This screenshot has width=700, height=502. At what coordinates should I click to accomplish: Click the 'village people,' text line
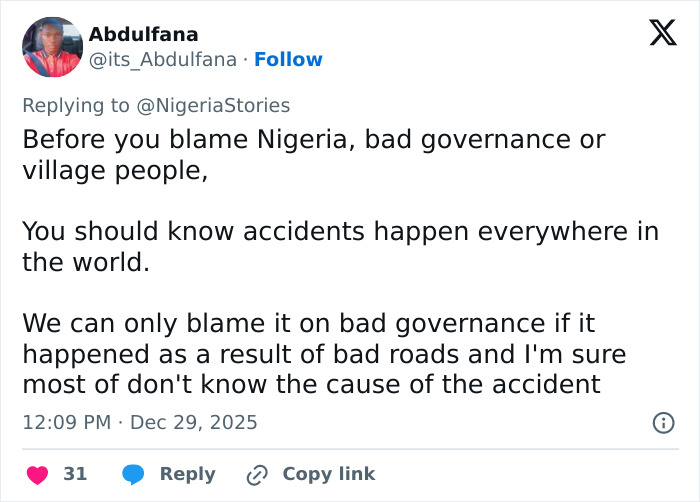115,170
